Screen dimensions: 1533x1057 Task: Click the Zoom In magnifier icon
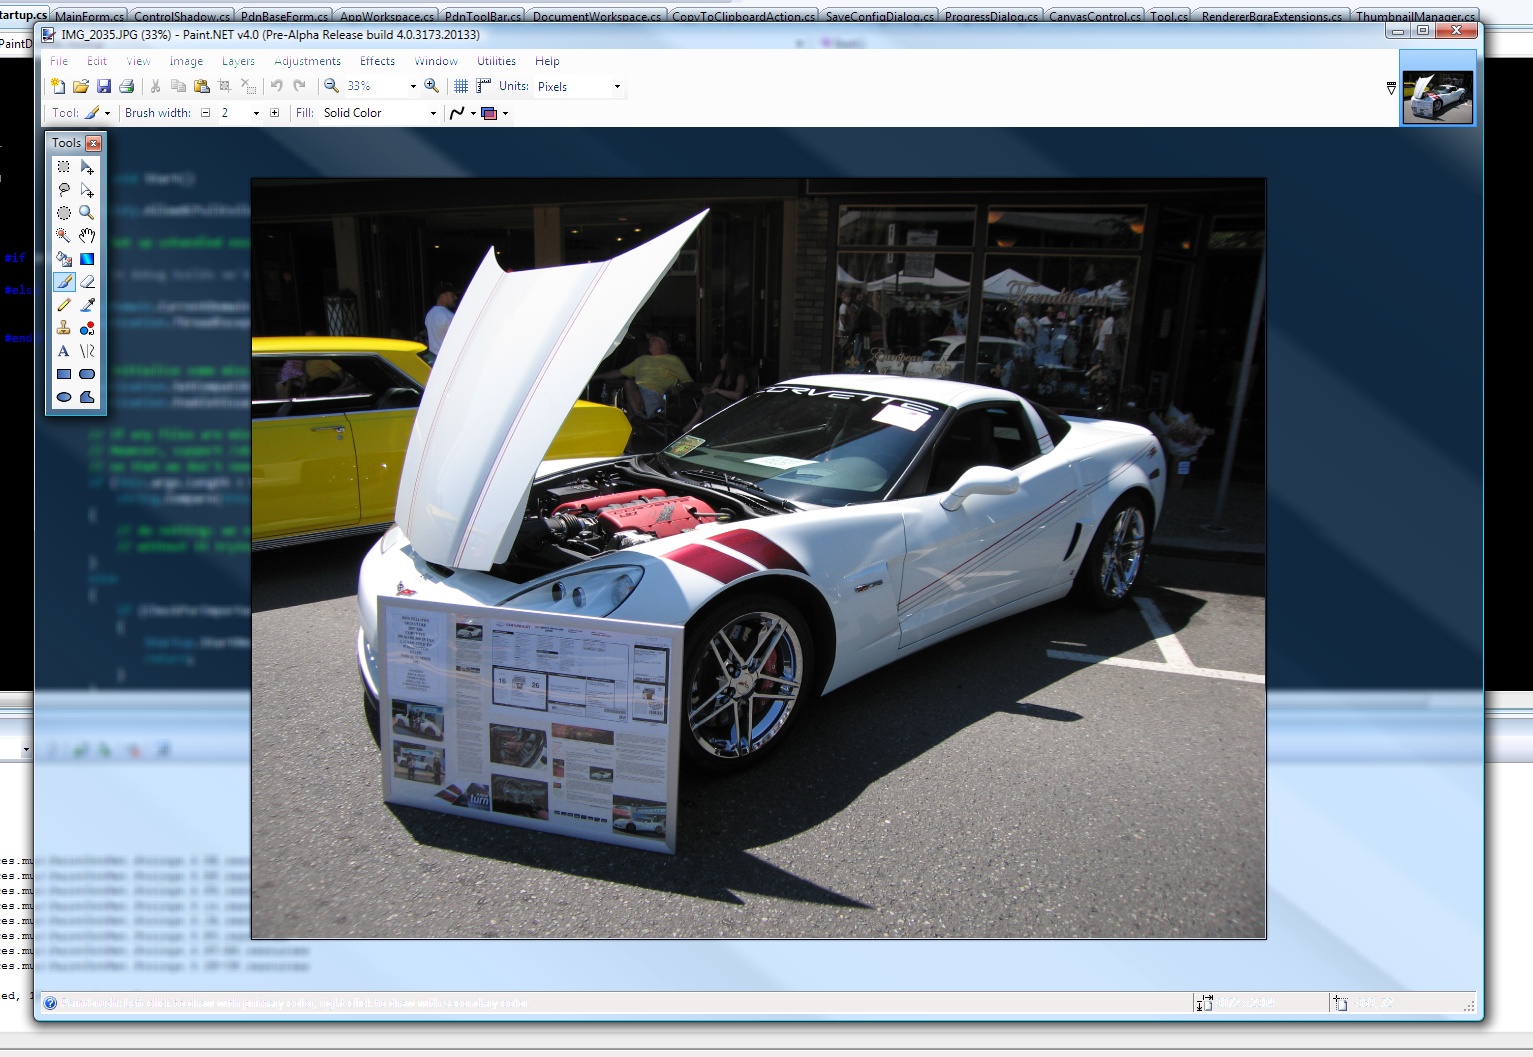(x=431, y=86)
